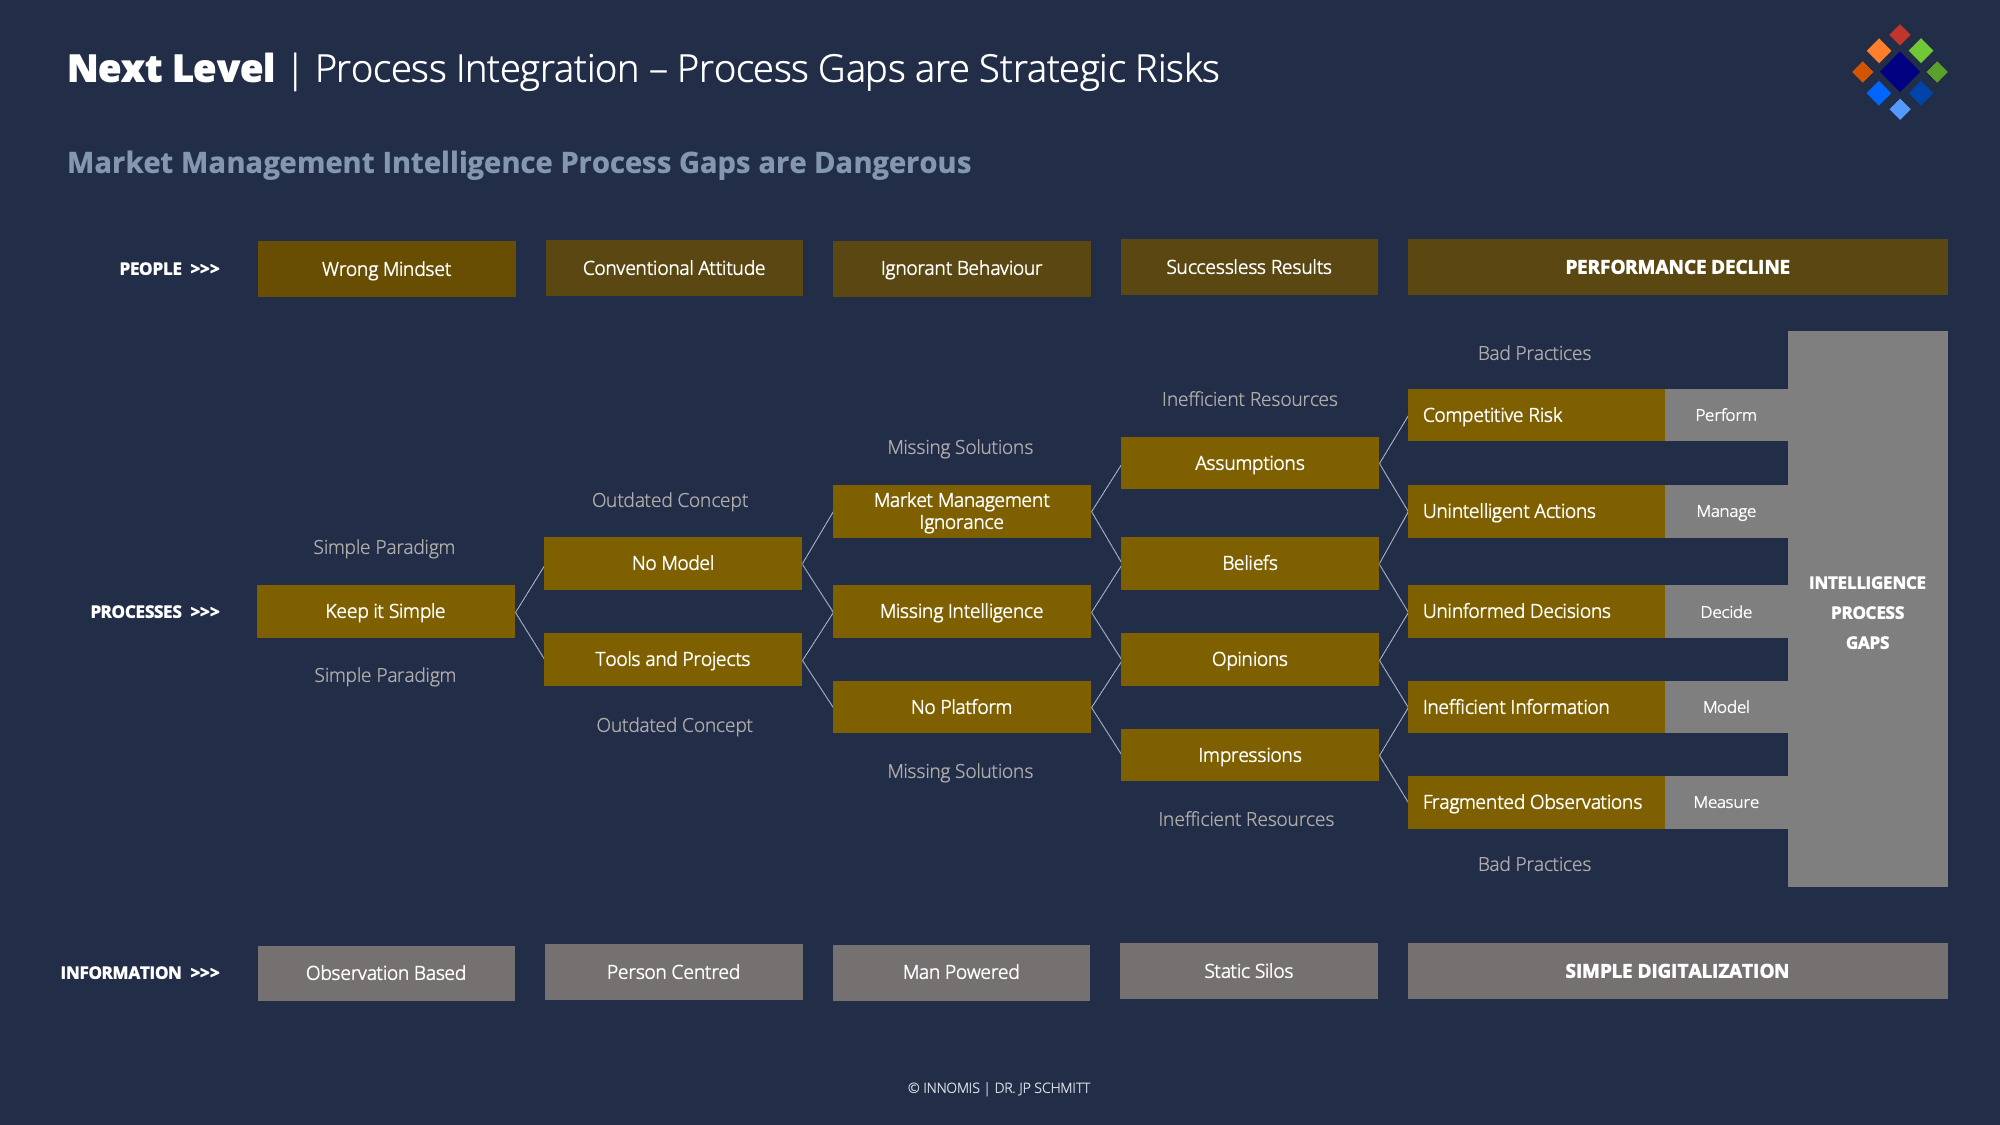Select the Inefficient Information box
Screen dimensions: 2000x1125
[x=1536, y=707]
